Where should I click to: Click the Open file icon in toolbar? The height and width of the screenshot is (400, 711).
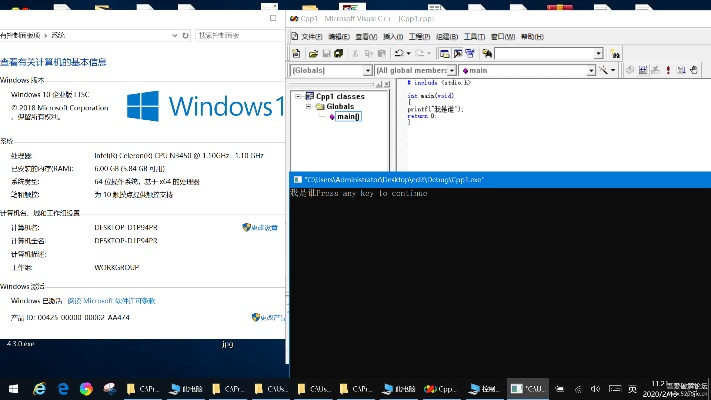coord(313,53)
